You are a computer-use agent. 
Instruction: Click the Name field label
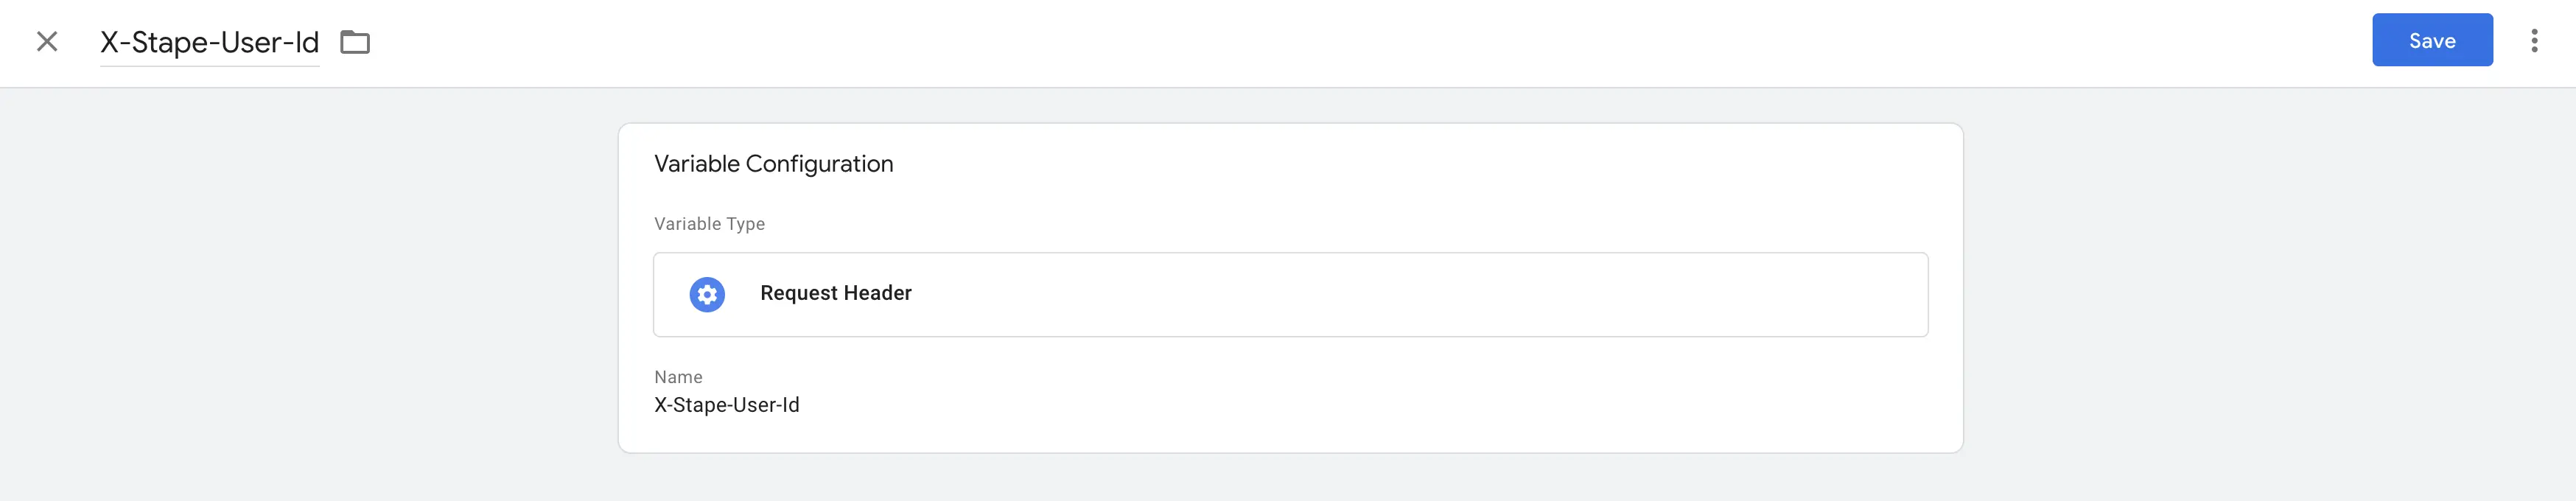coord(678,377)
